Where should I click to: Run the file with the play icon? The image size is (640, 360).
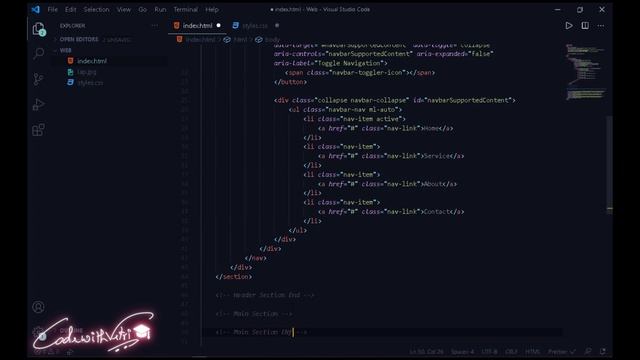pos(569,25)
